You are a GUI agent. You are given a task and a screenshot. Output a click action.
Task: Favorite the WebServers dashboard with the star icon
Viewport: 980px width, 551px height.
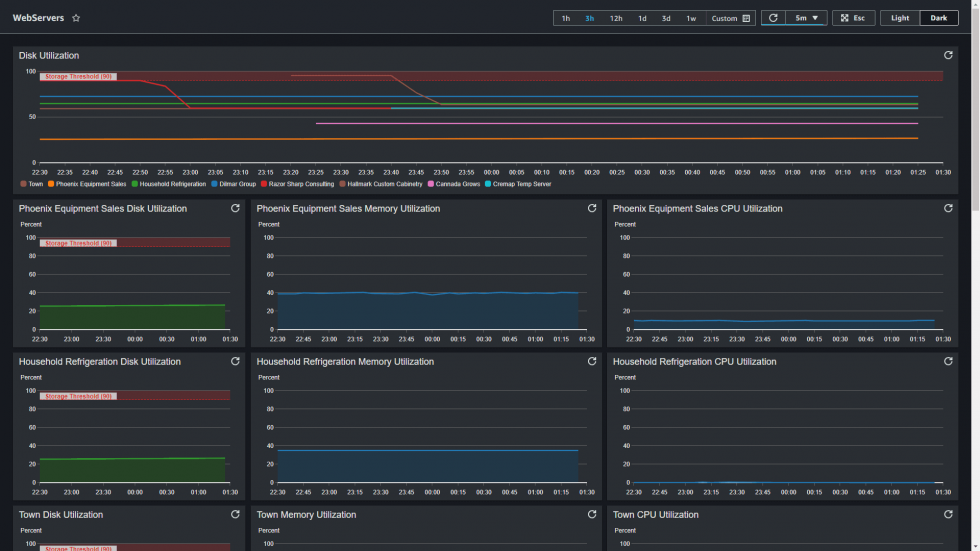point(76,18)
